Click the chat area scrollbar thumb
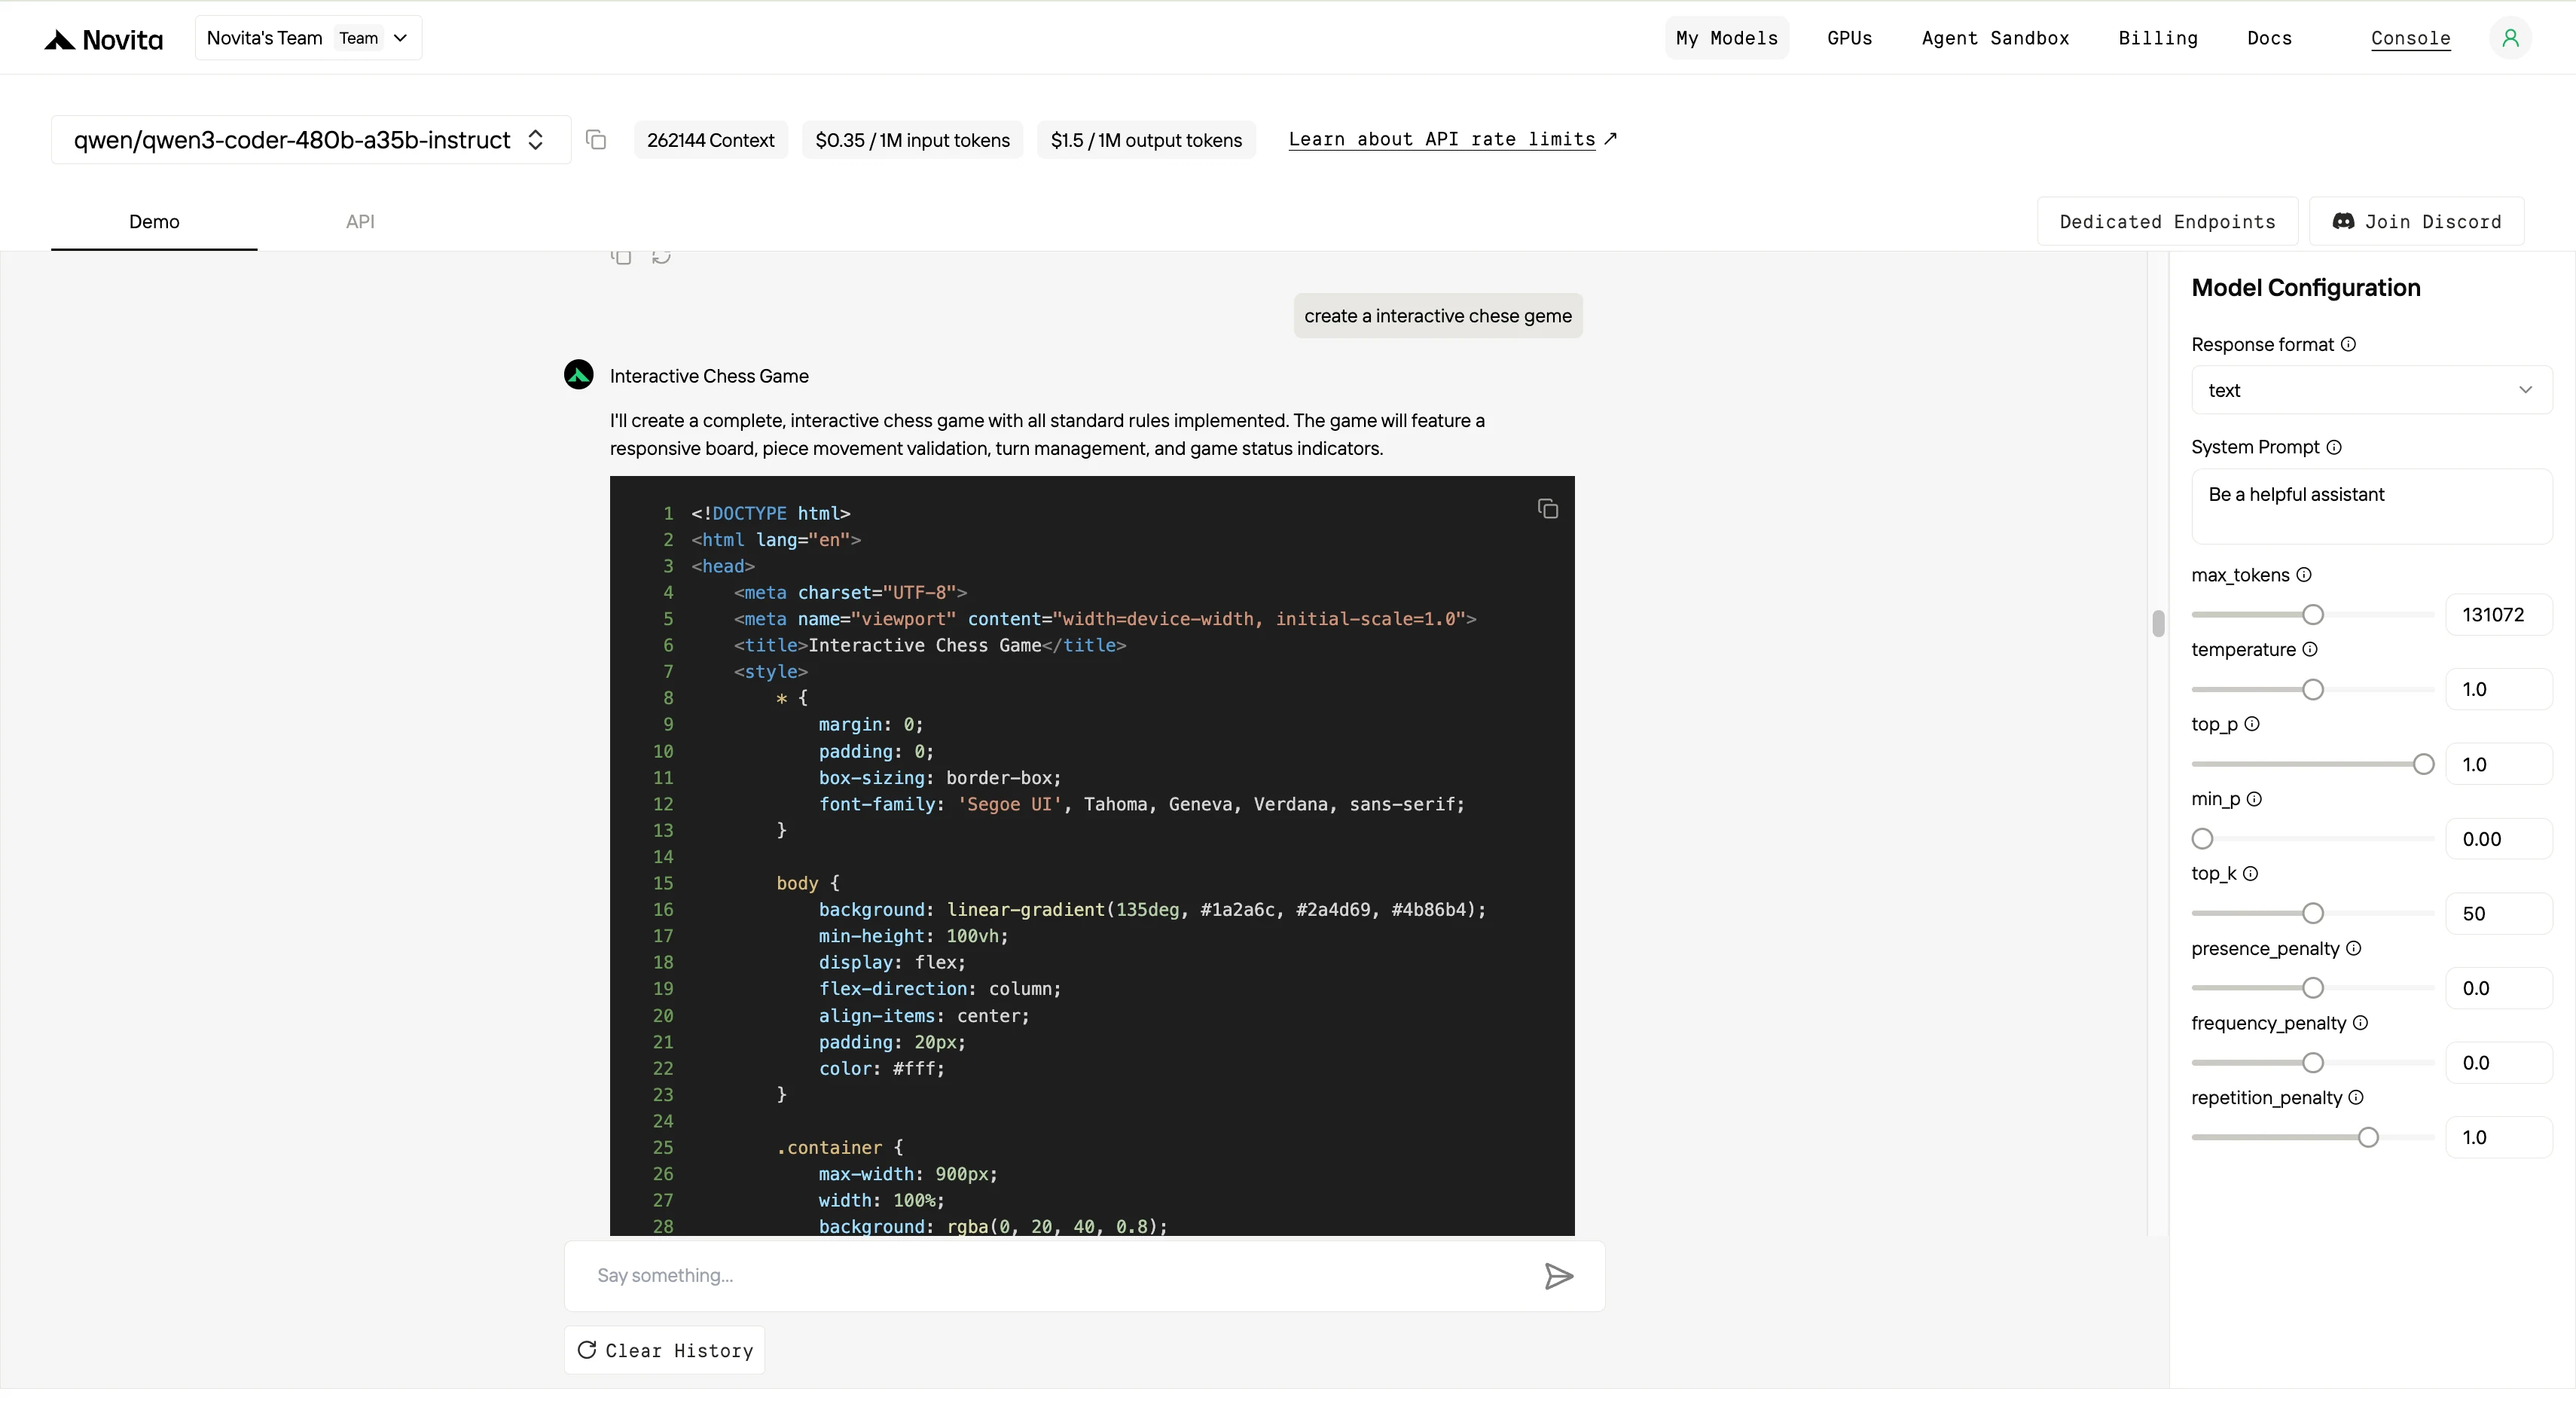2576x1428 pixels. click(2158, 623)
